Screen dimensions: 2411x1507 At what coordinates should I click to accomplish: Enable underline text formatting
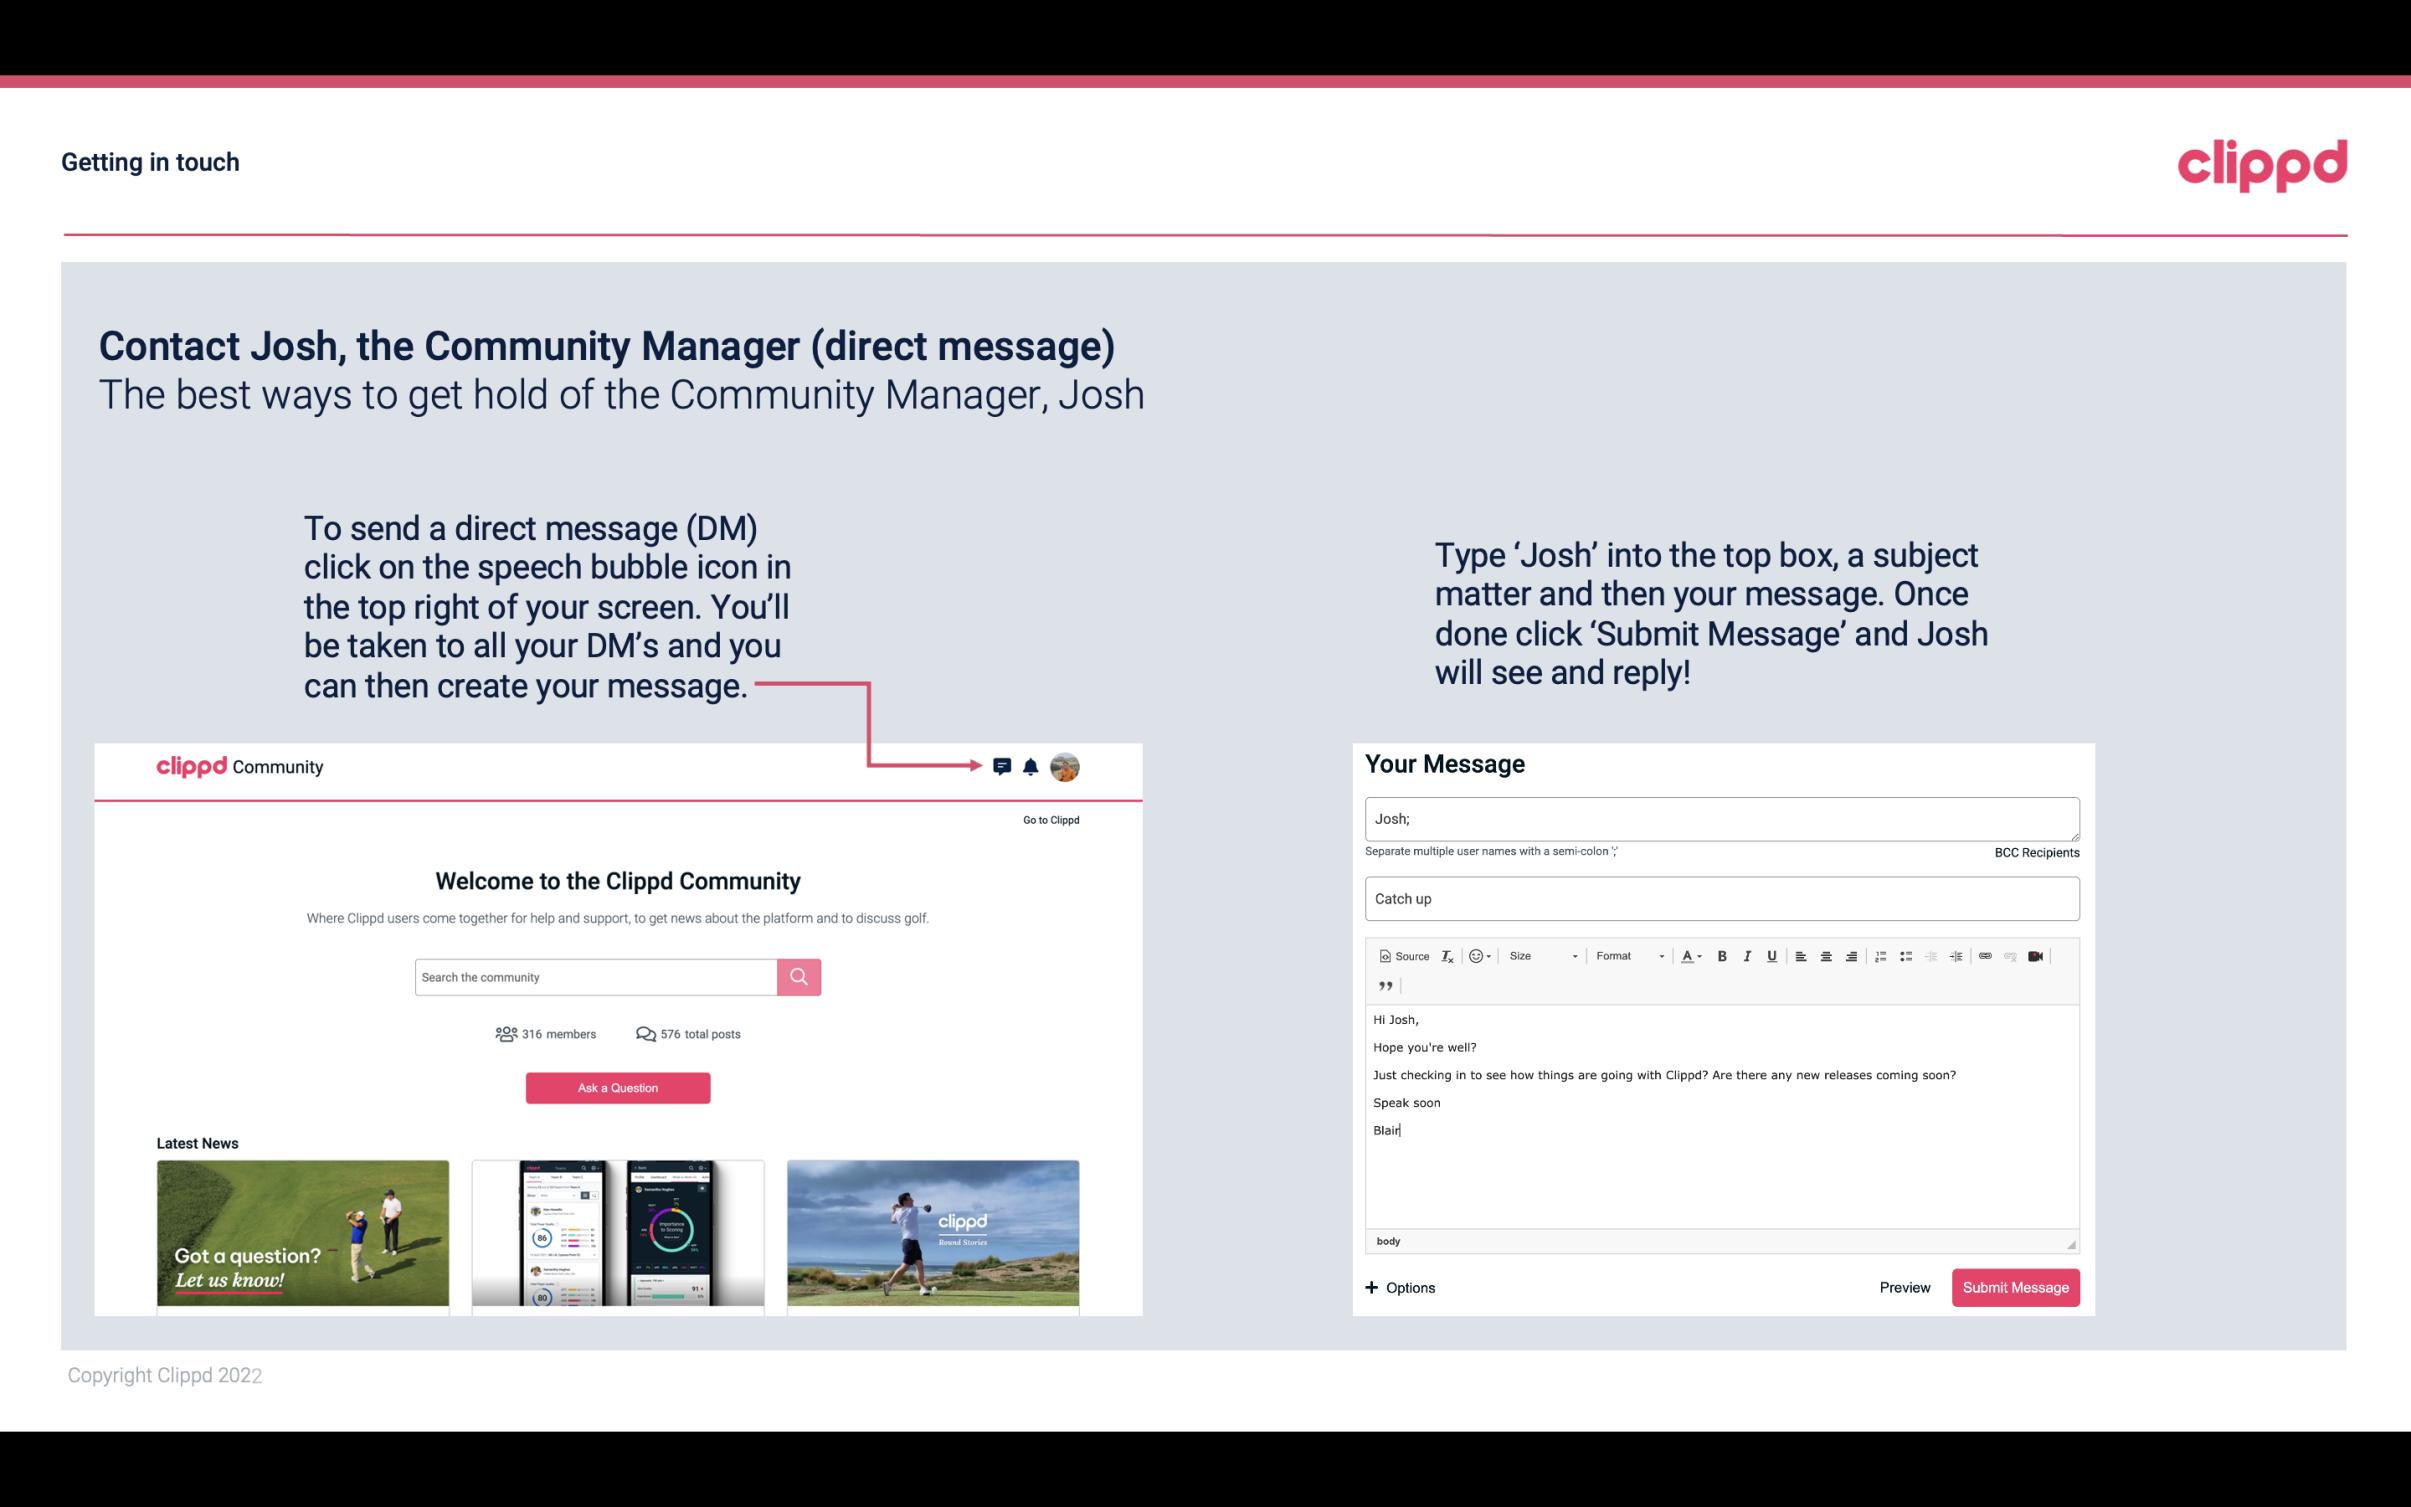click(x=1770, y=957)
